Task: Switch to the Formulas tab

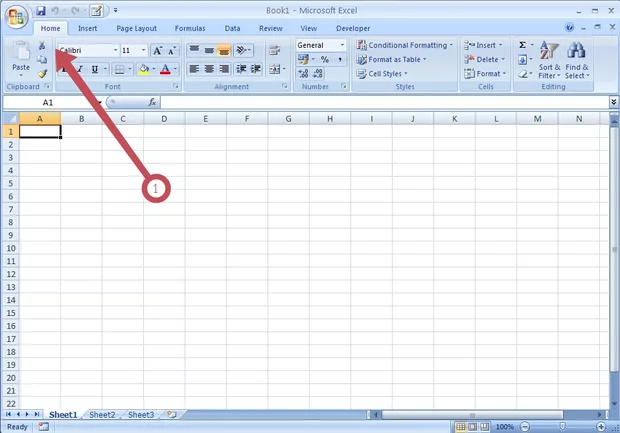Action: pyautogui.click(x=190, y=28)
